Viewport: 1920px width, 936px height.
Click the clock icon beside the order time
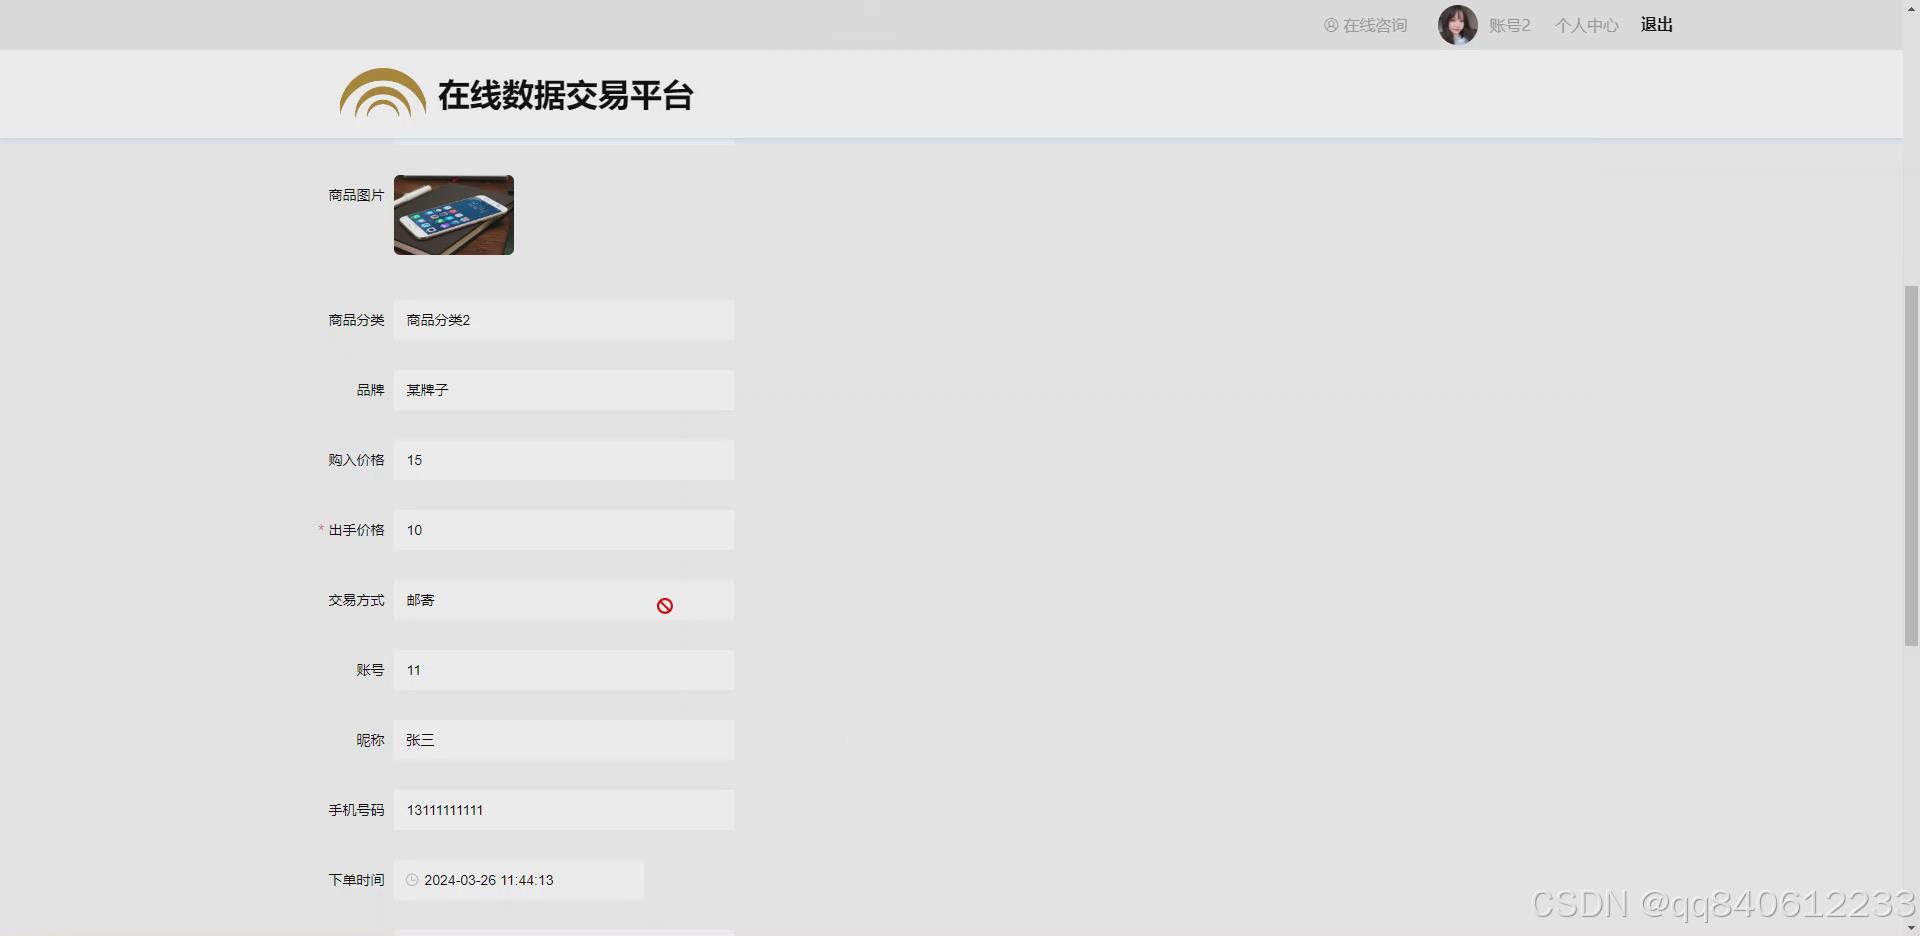(411, 880)
